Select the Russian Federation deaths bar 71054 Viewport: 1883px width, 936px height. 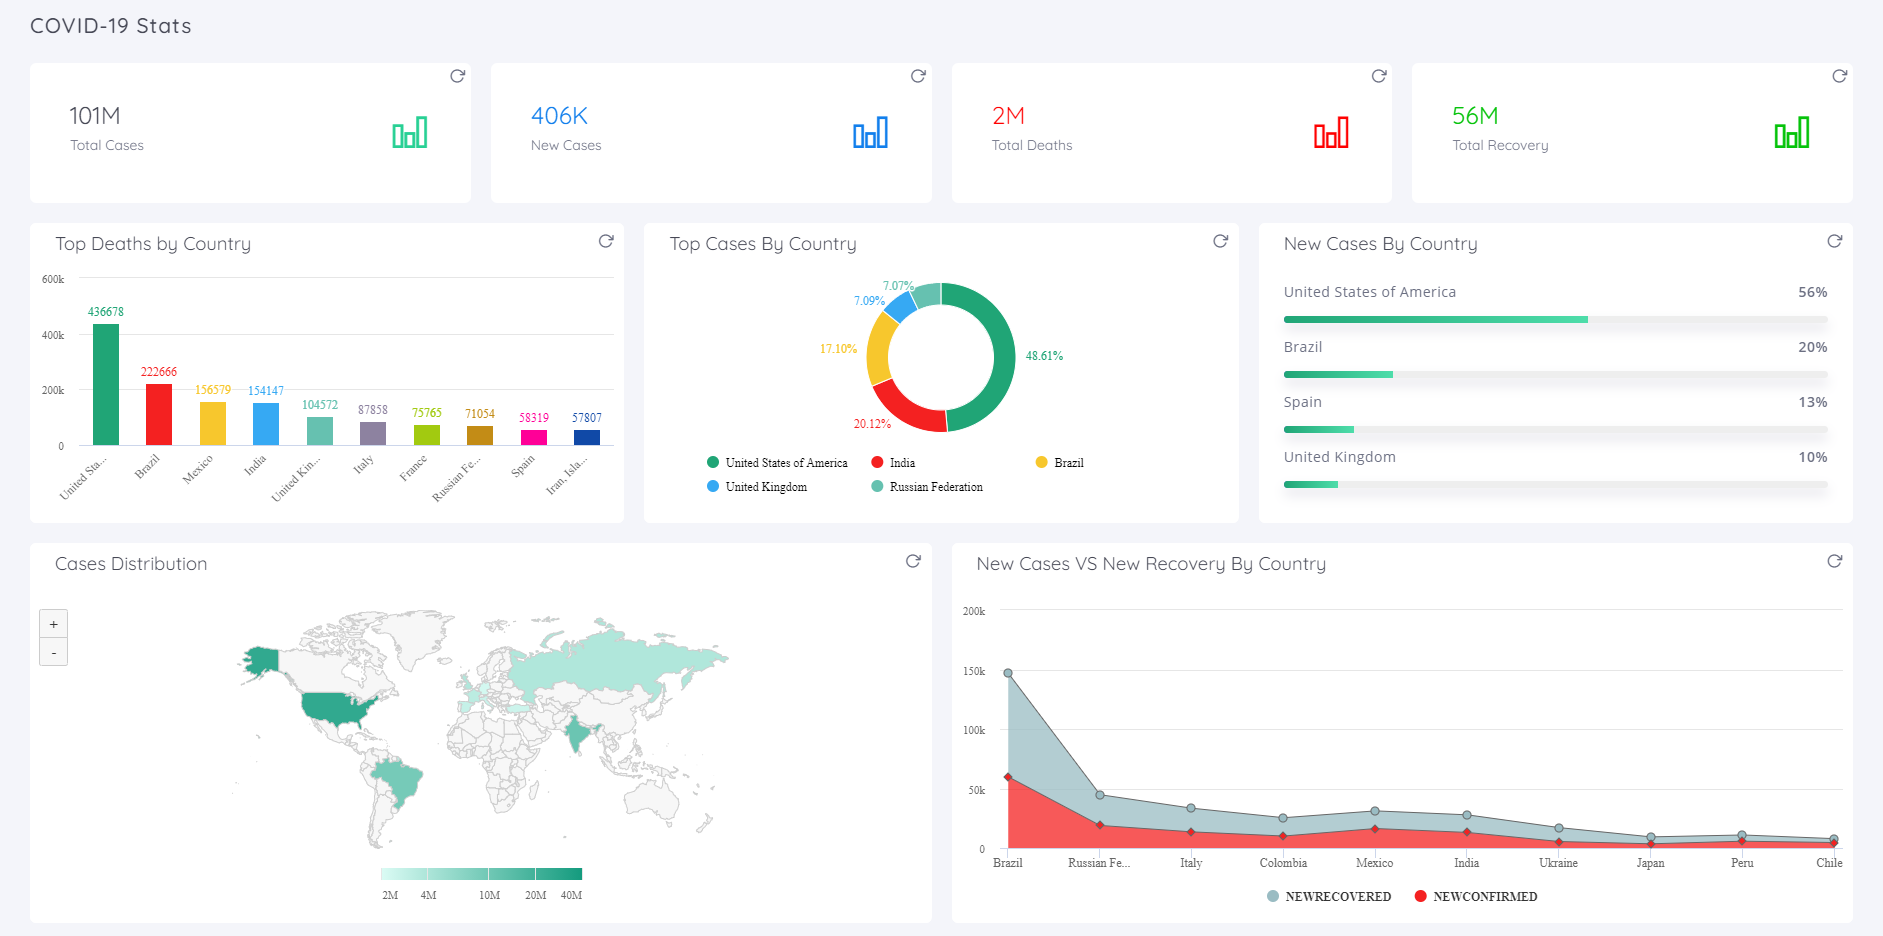pyautogui.click(x=480, y=436)
